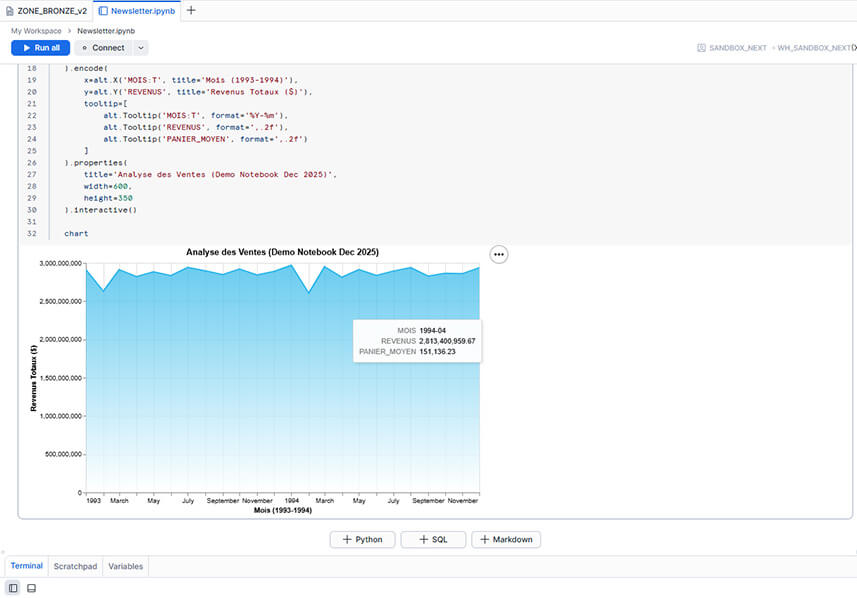Click the ZONE_BRONZE_v2 file icon

pyautogui.click(x=9, y=10)
